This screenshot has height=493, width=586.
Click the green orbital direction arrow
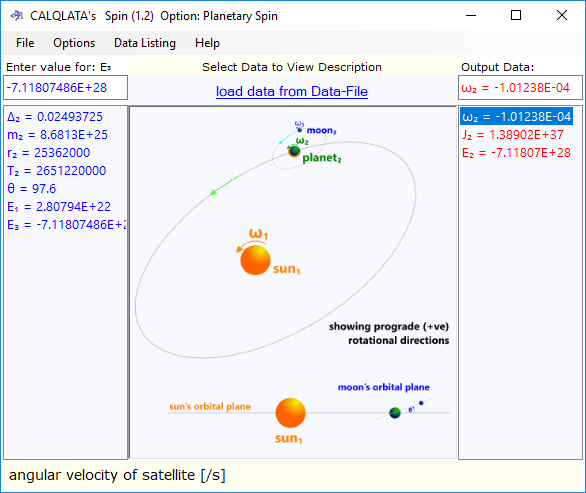point(224,185)
